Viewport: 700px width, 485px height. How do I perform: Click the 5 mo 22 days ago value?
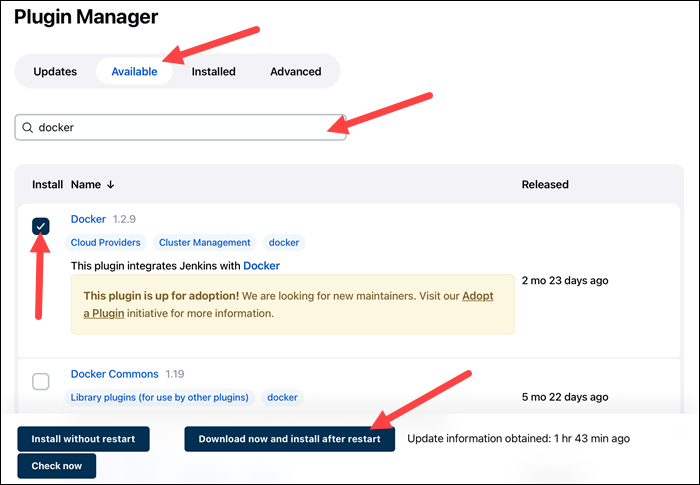[x=565, y=397]
